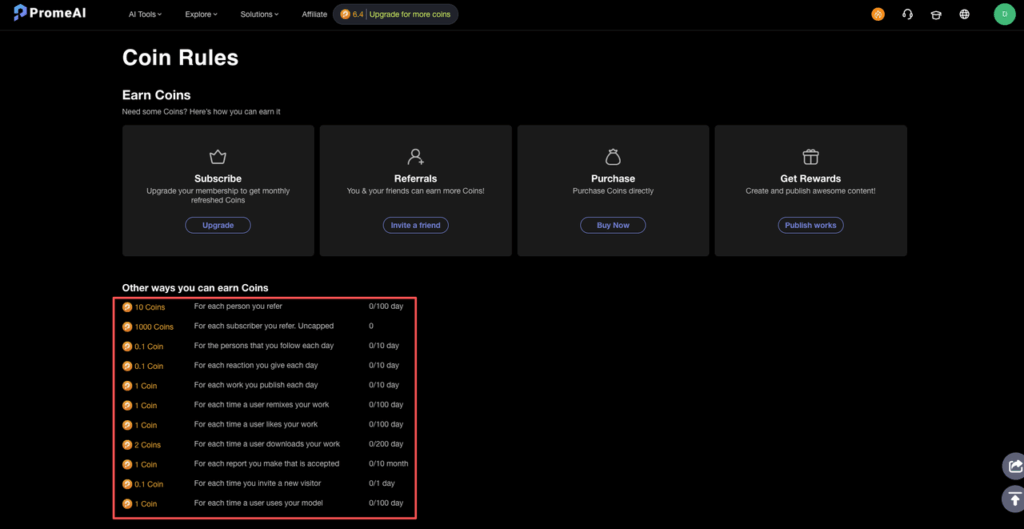Viewport: 1024px width, 529px height.
Task: Click the 'Coin Rules' page heading
Action: 180,57
